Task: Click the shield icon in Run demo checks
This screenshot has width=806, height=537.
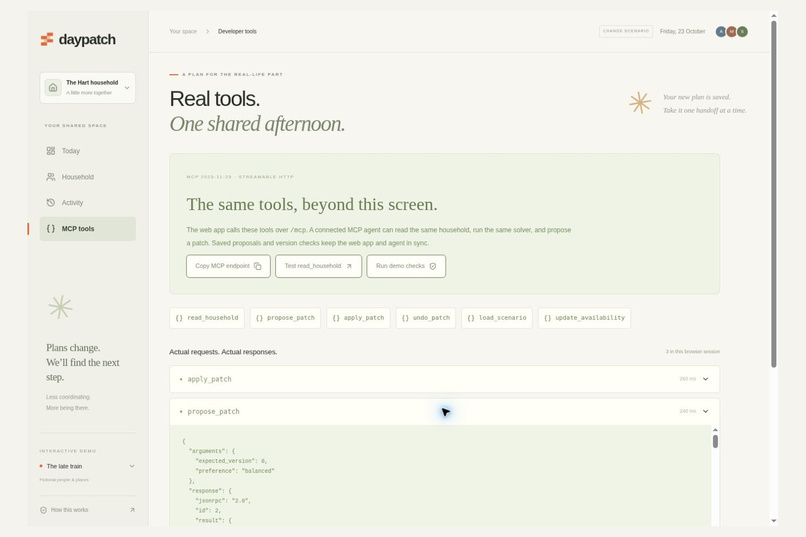Action: pyautogui.click(x=433, y=266)
